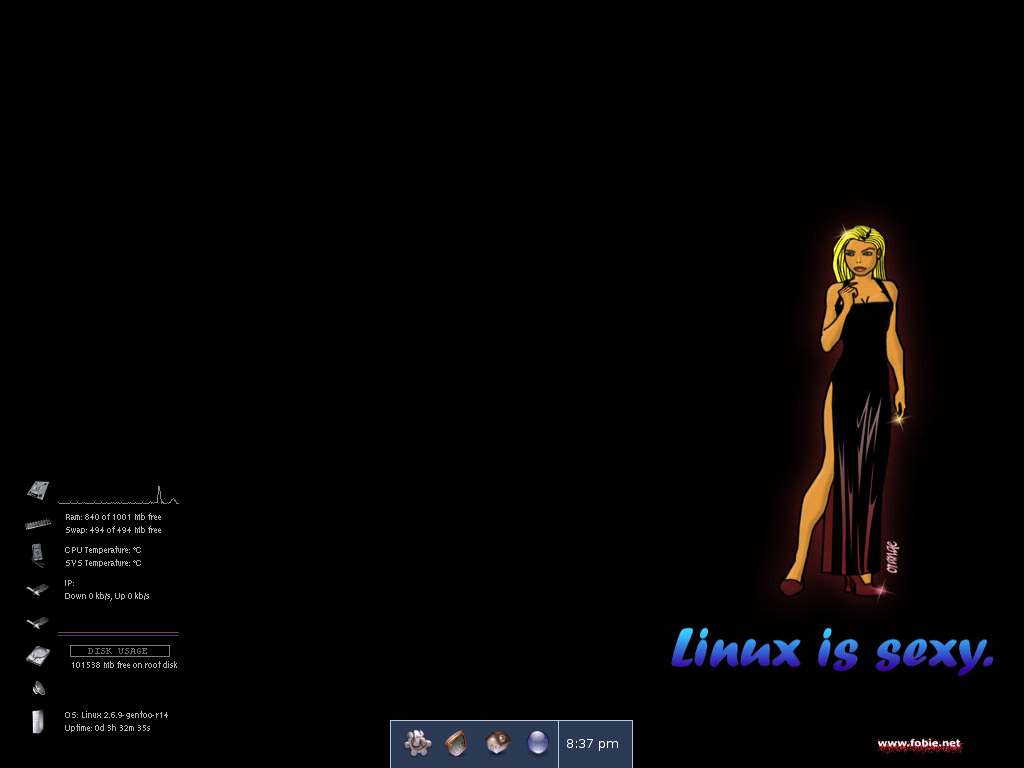The width and height of the screenshot is (1024, 768).
Task: Click the multimeter temperature icon
Action: (x=38, y=556)
